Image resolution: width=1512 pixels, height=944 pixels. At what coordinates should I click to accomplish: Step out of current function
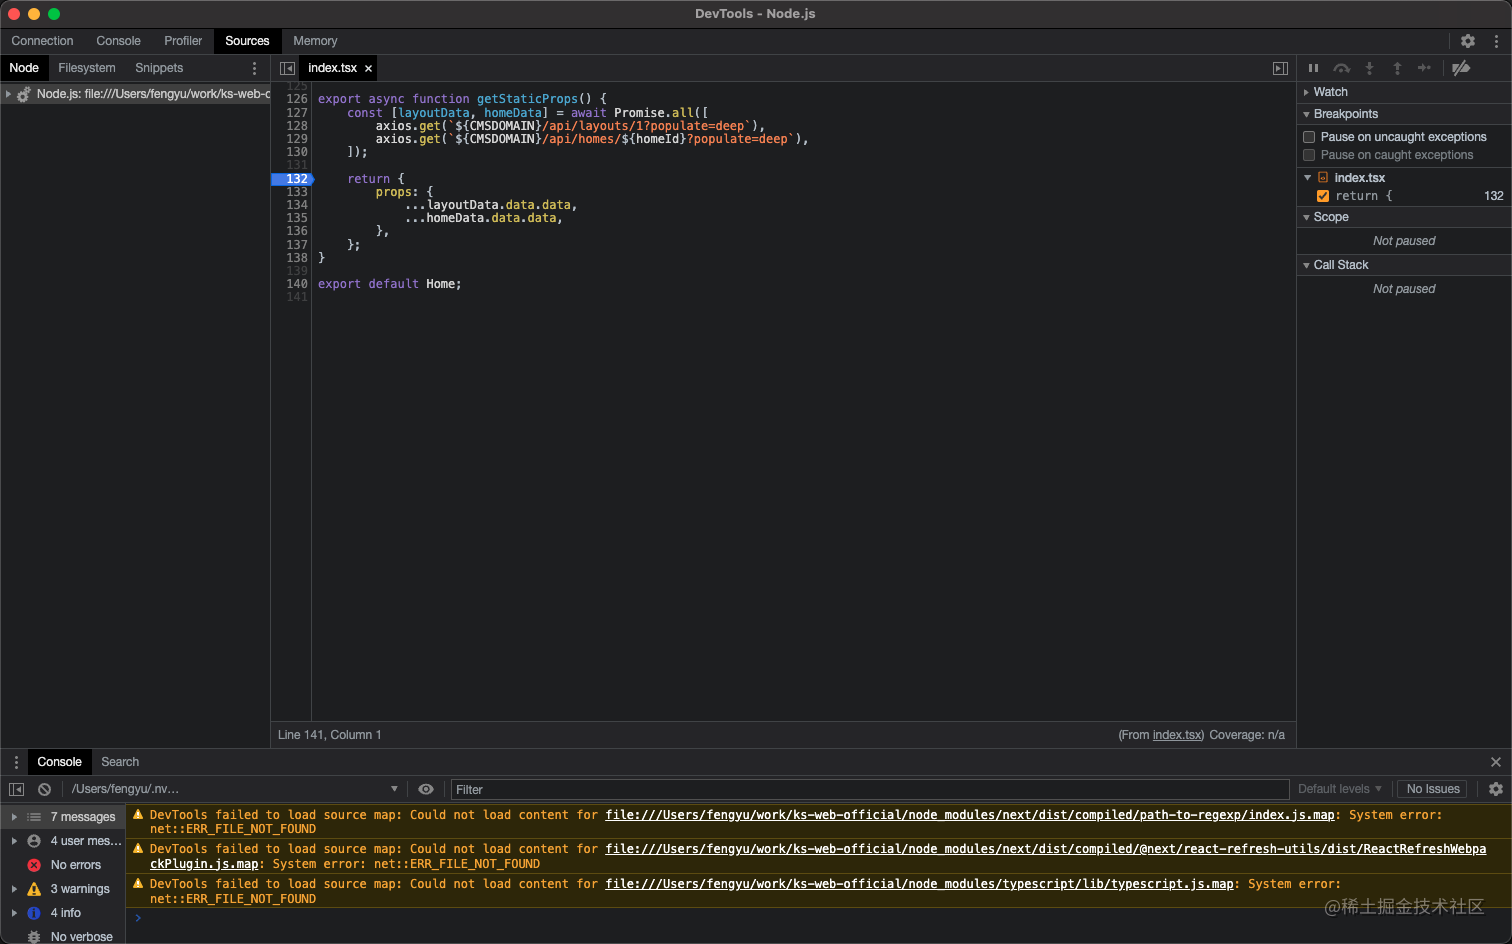[1397, 68]
